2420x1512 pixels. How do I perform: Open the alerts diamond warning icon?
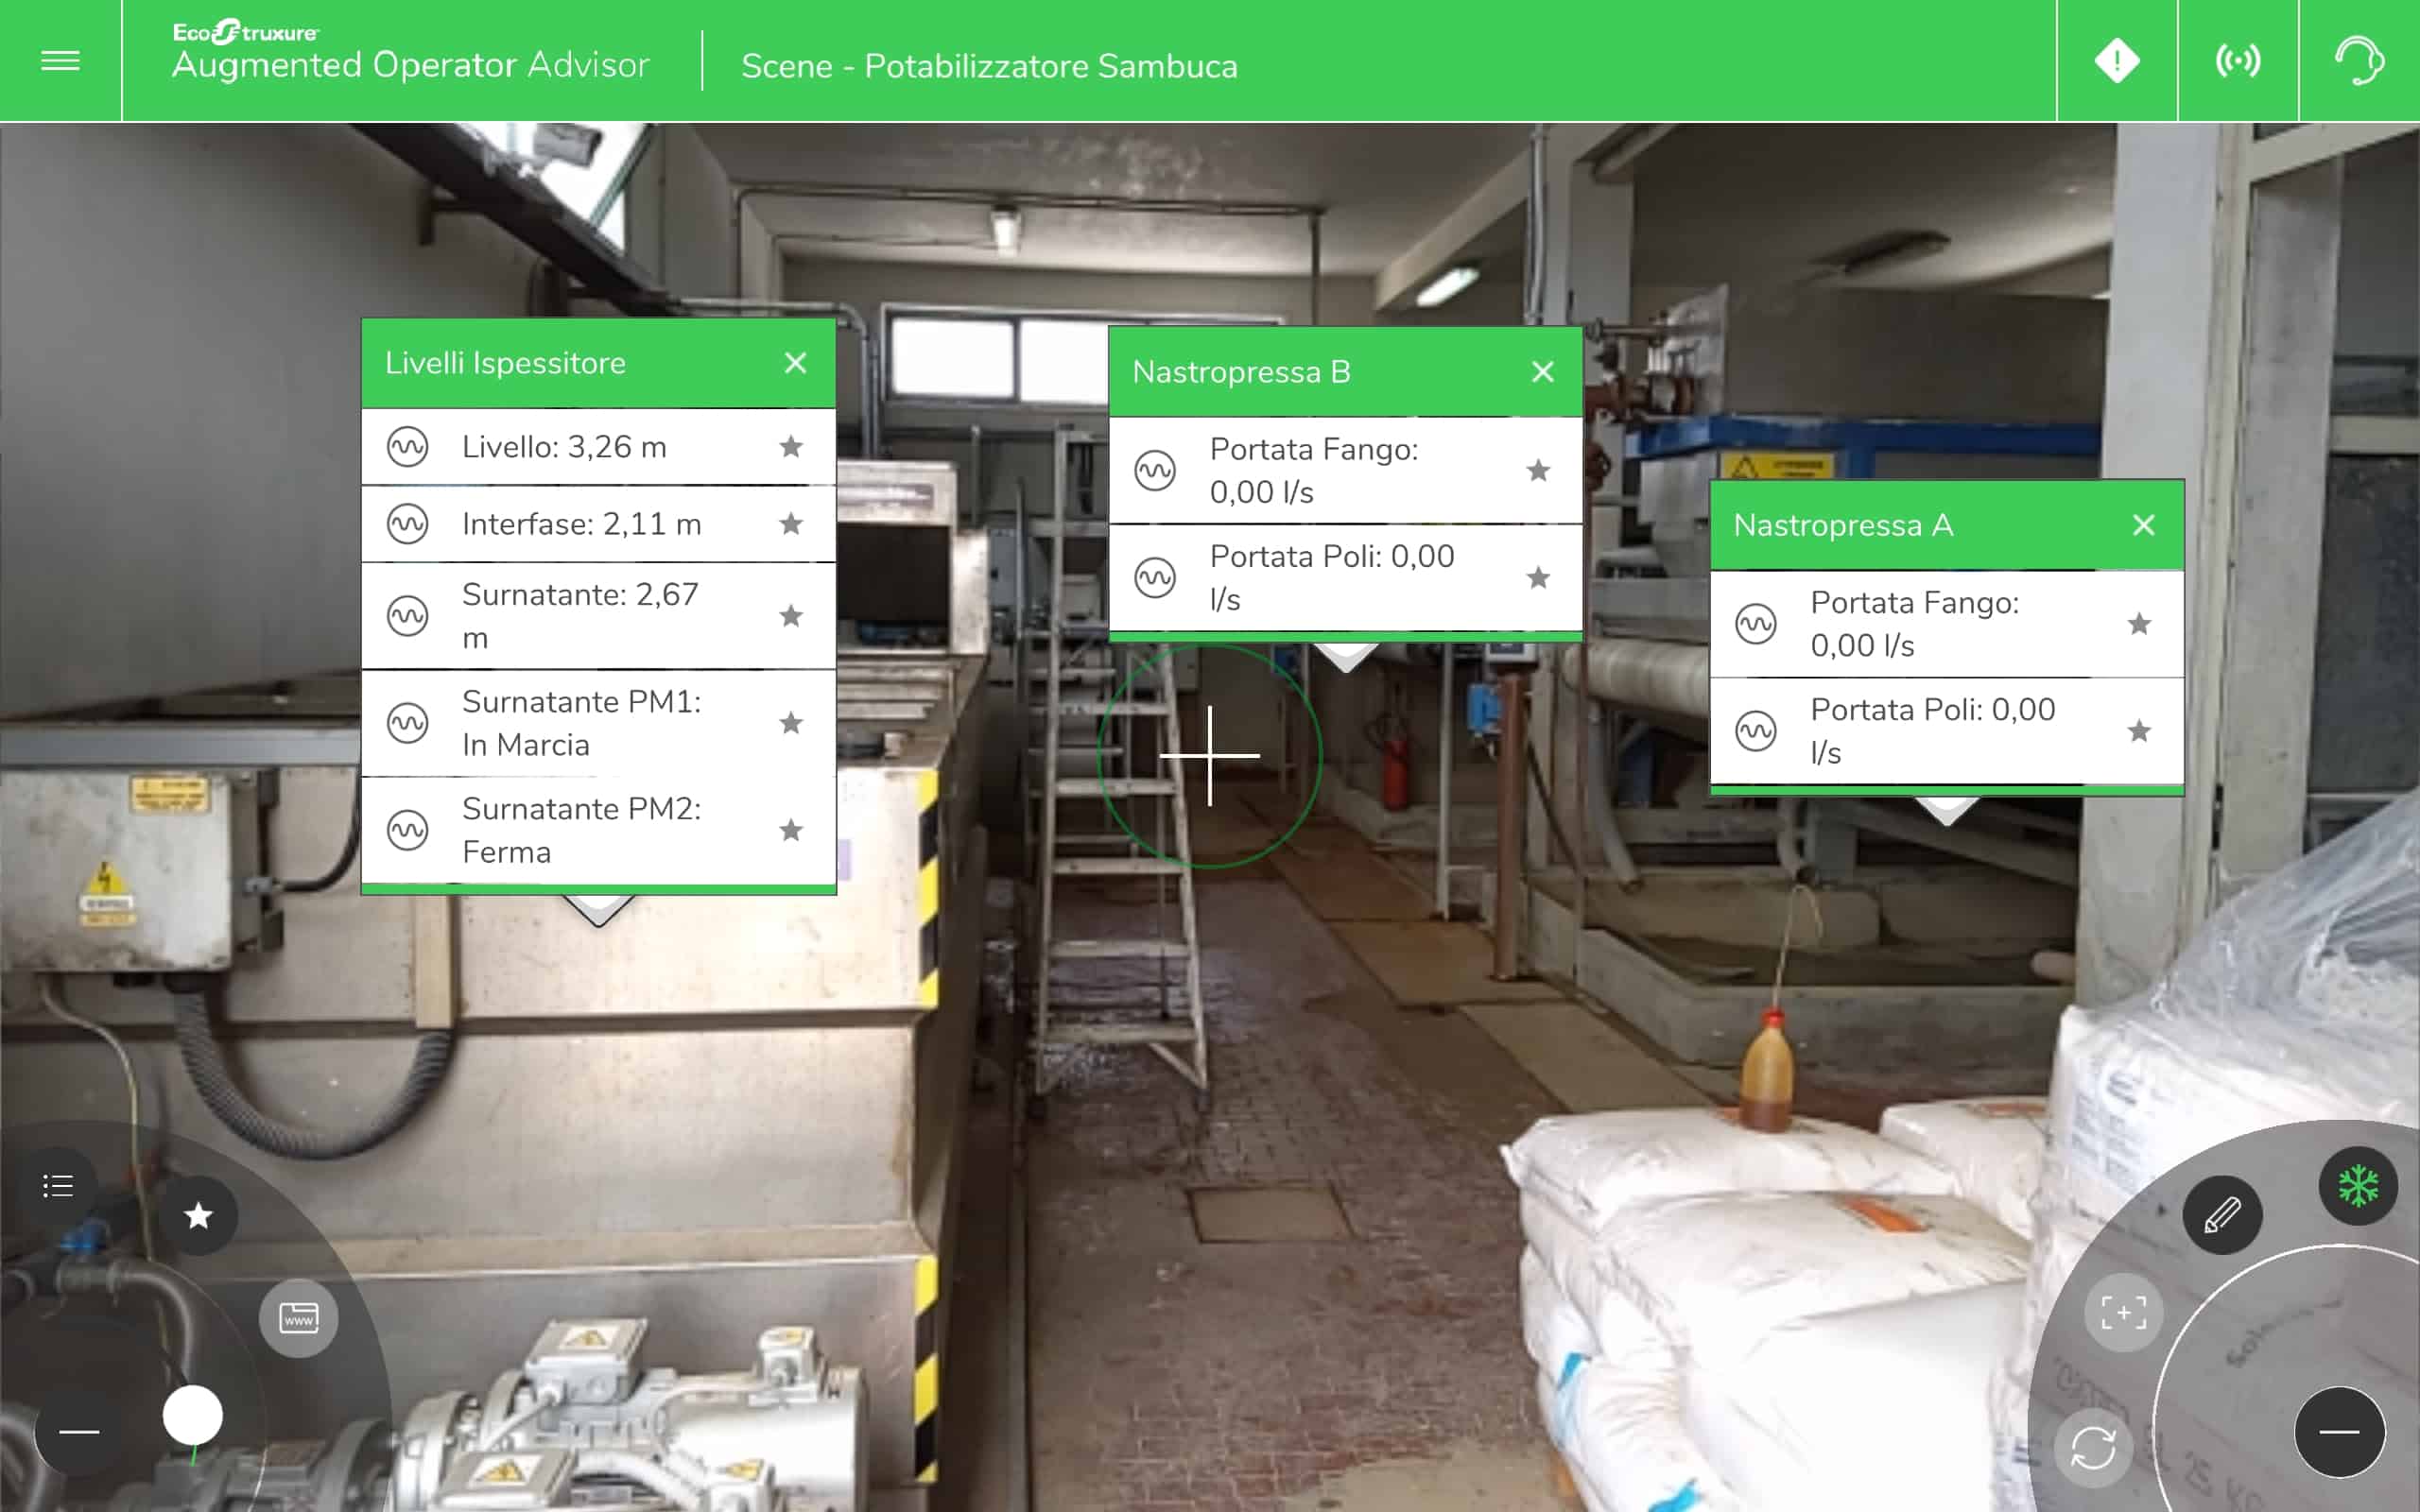pos(2117,61)
